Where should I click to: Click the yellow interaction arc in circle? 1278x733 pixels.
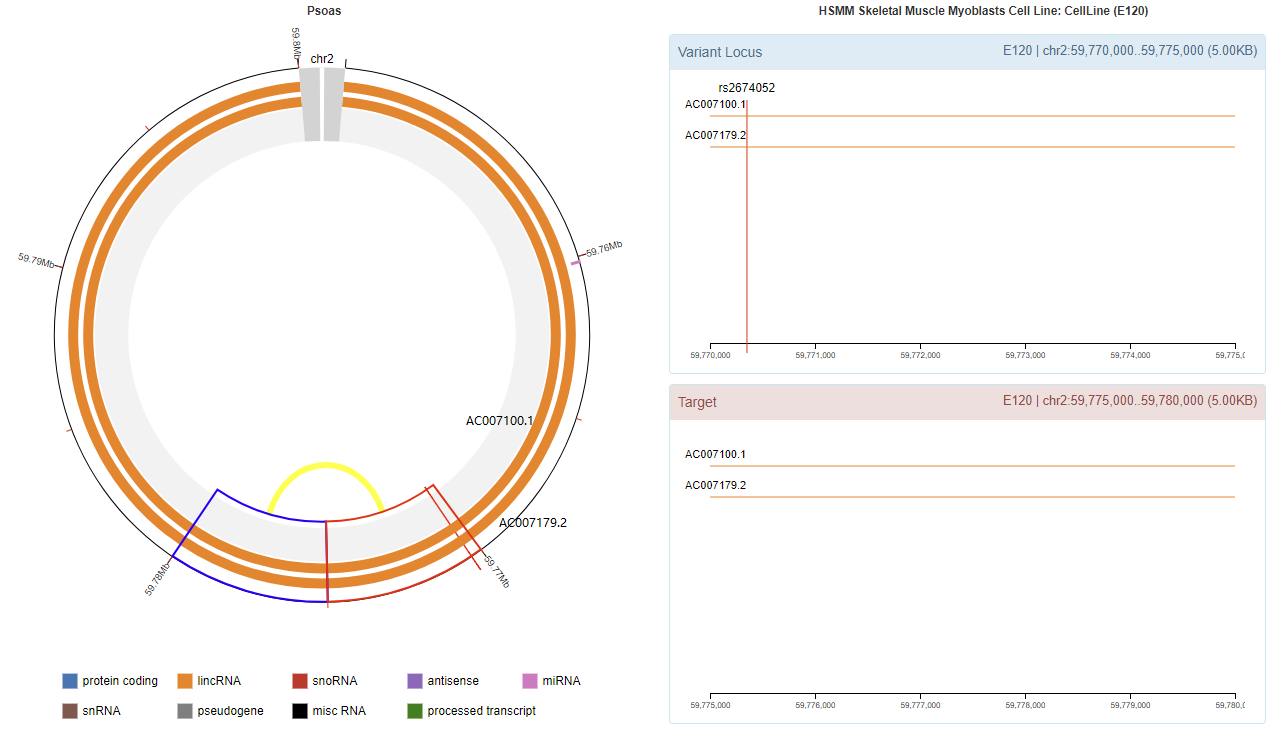(325, 466)
